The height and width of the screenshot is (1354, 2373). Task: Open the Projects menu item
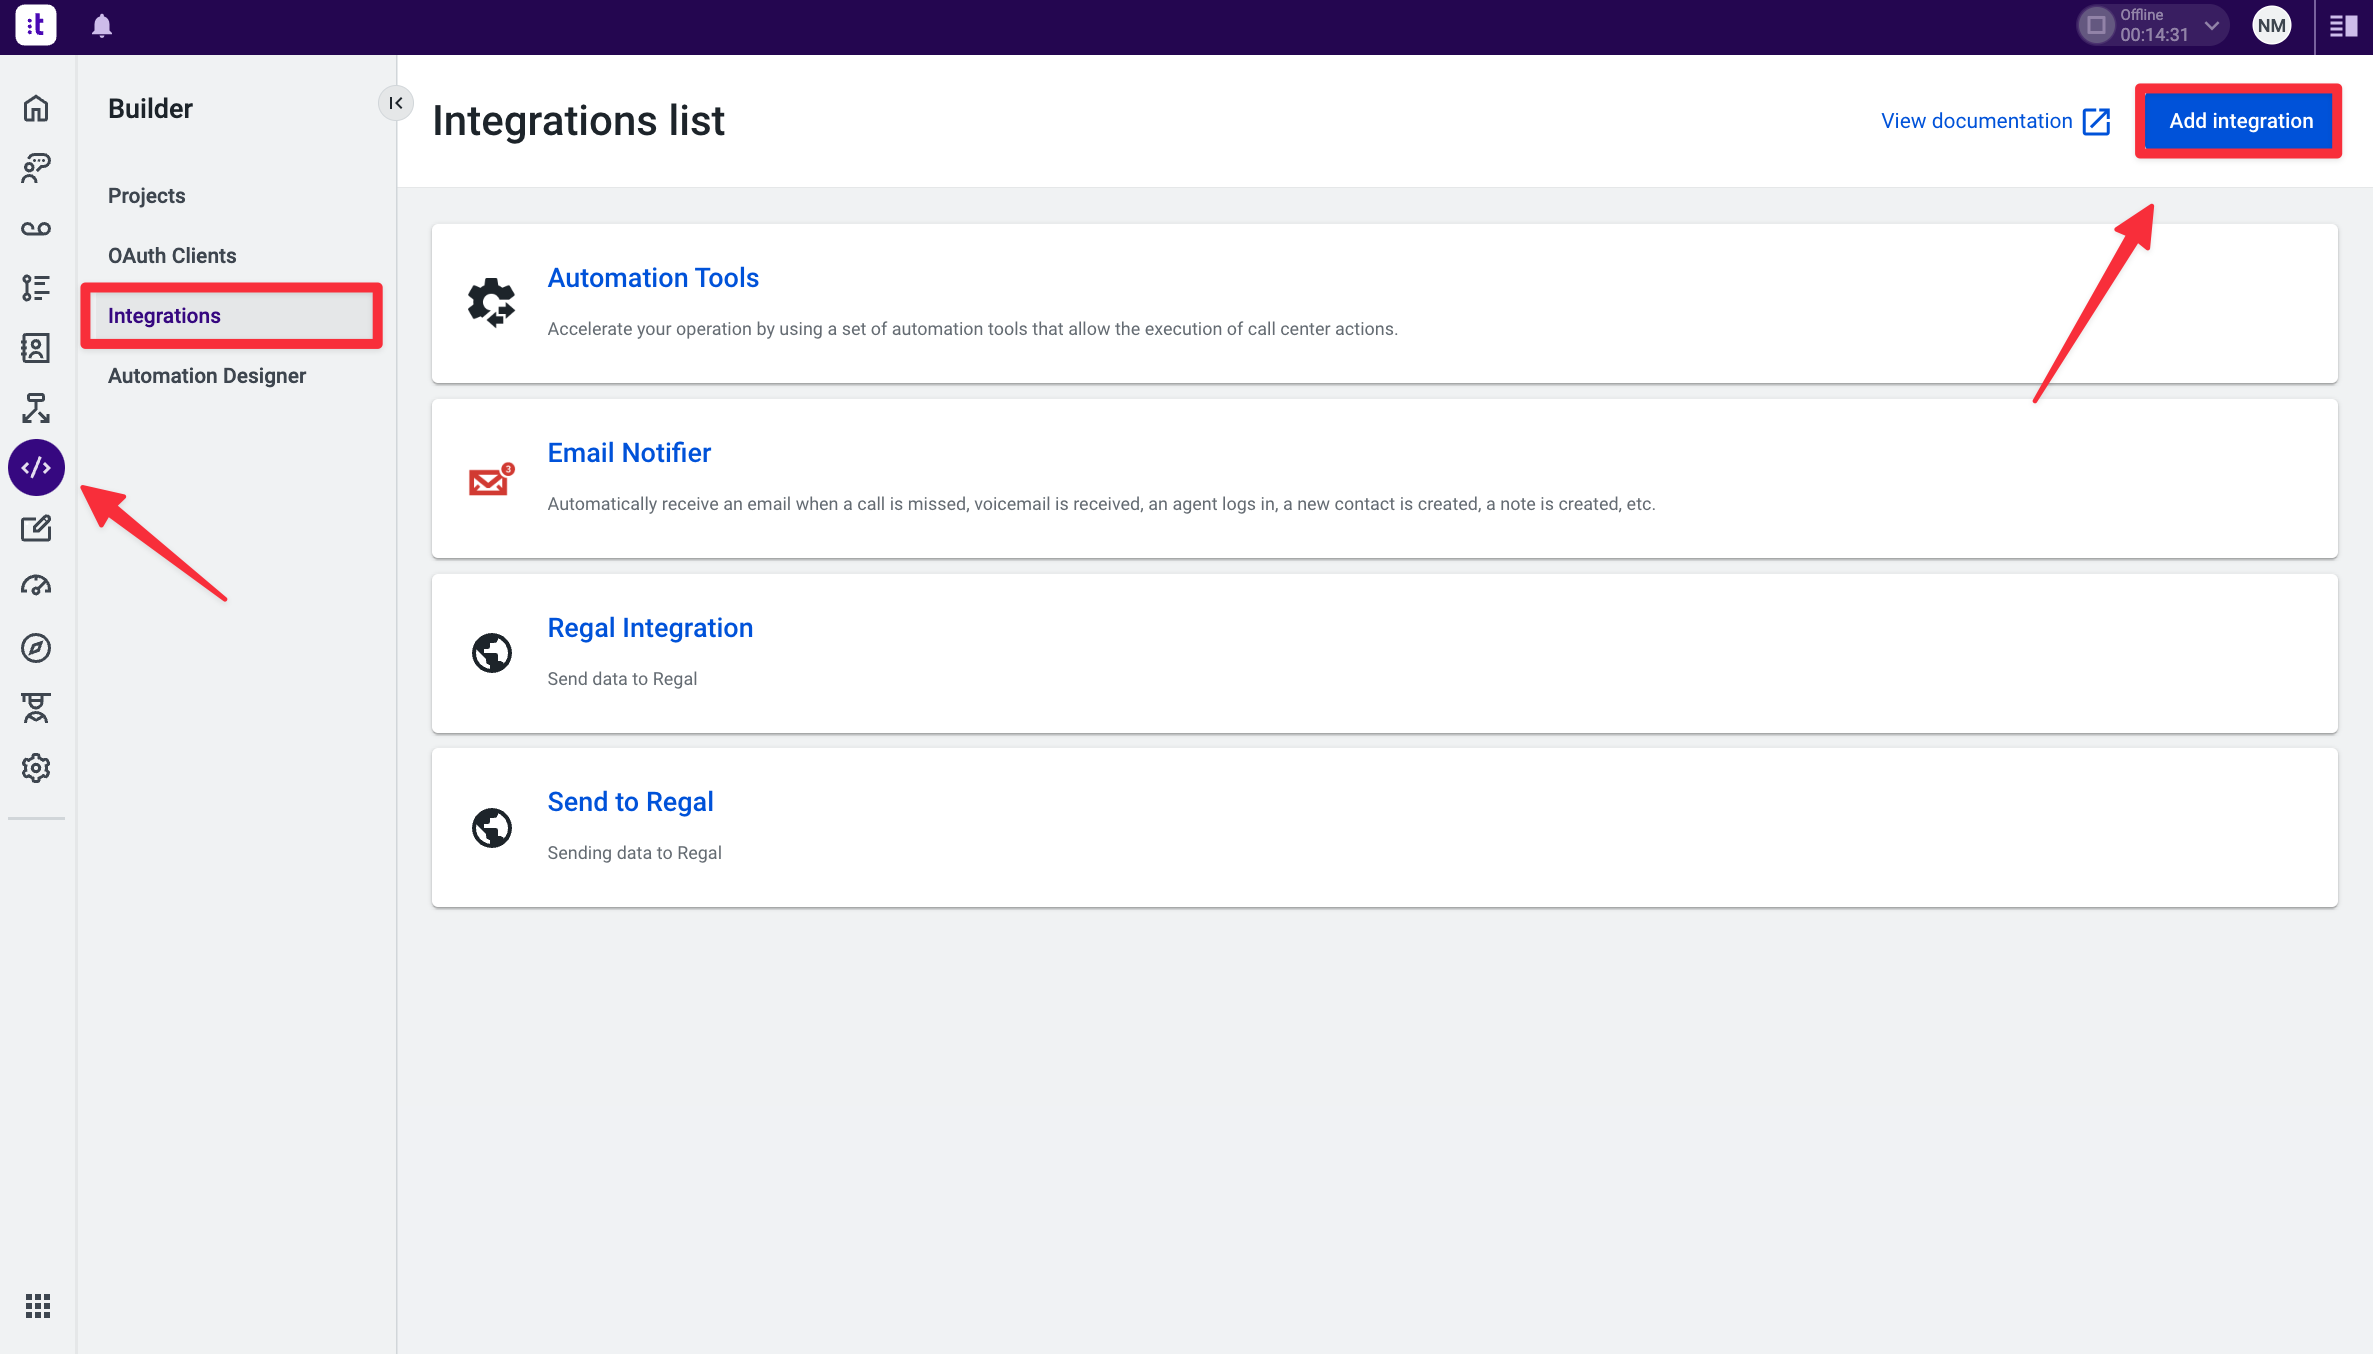147,196
